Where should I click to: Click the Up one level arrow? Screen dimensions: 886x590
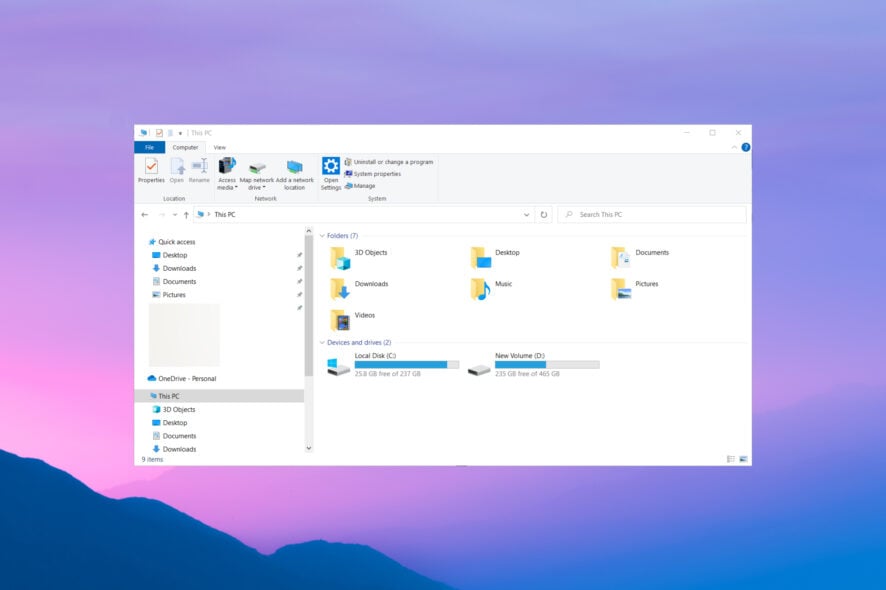pyautogui.click(x=186, y=215)
